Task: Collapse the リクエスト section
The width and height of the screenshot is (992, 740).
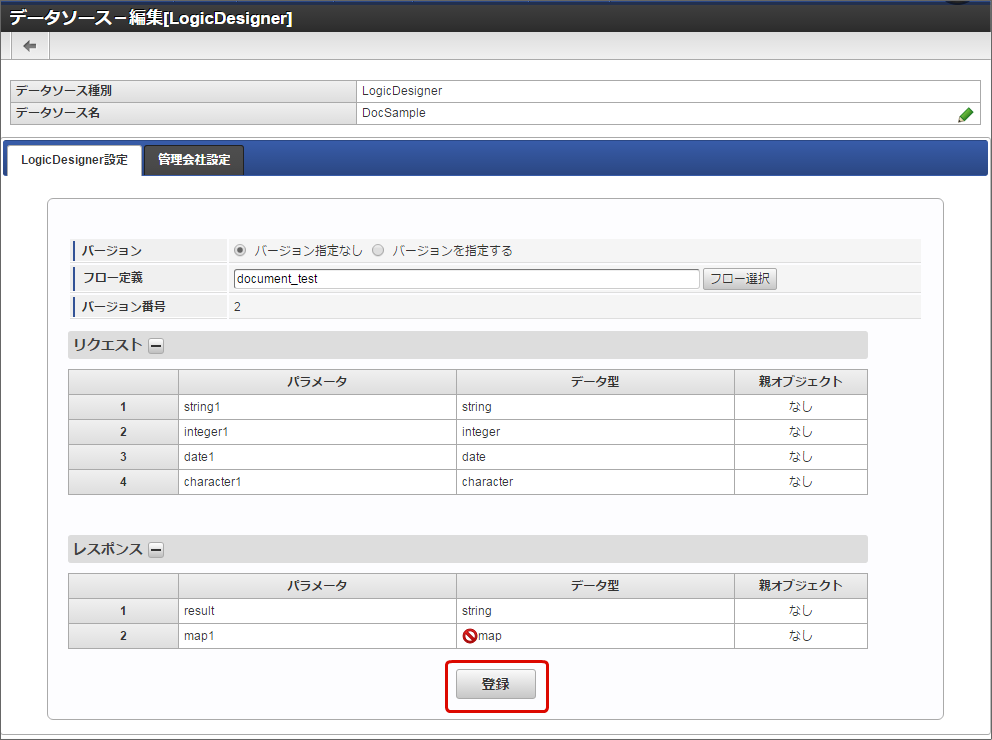Action: (x=157, y=346)
